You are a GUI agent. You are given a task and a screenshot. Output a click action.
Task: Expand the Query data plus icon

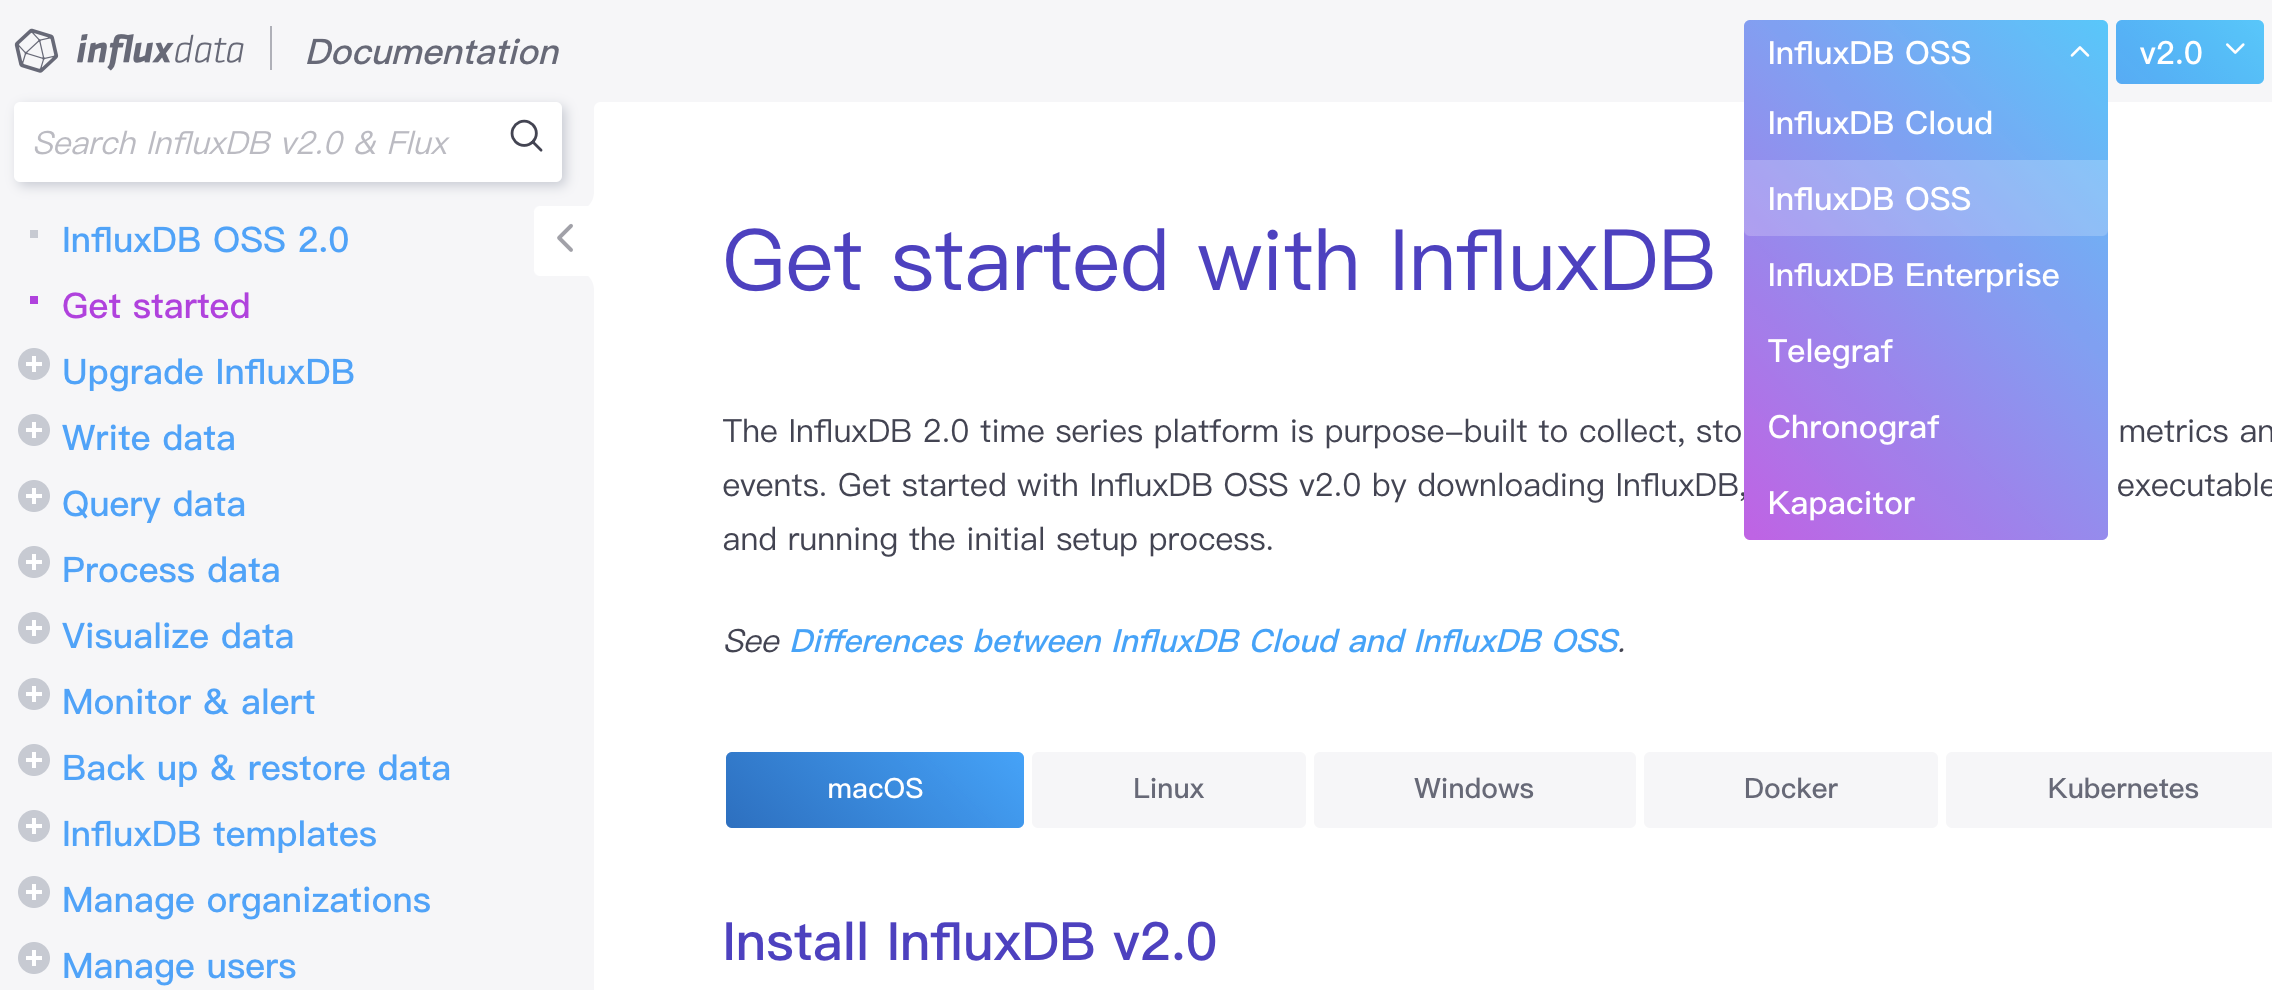[x=34, y=497]
